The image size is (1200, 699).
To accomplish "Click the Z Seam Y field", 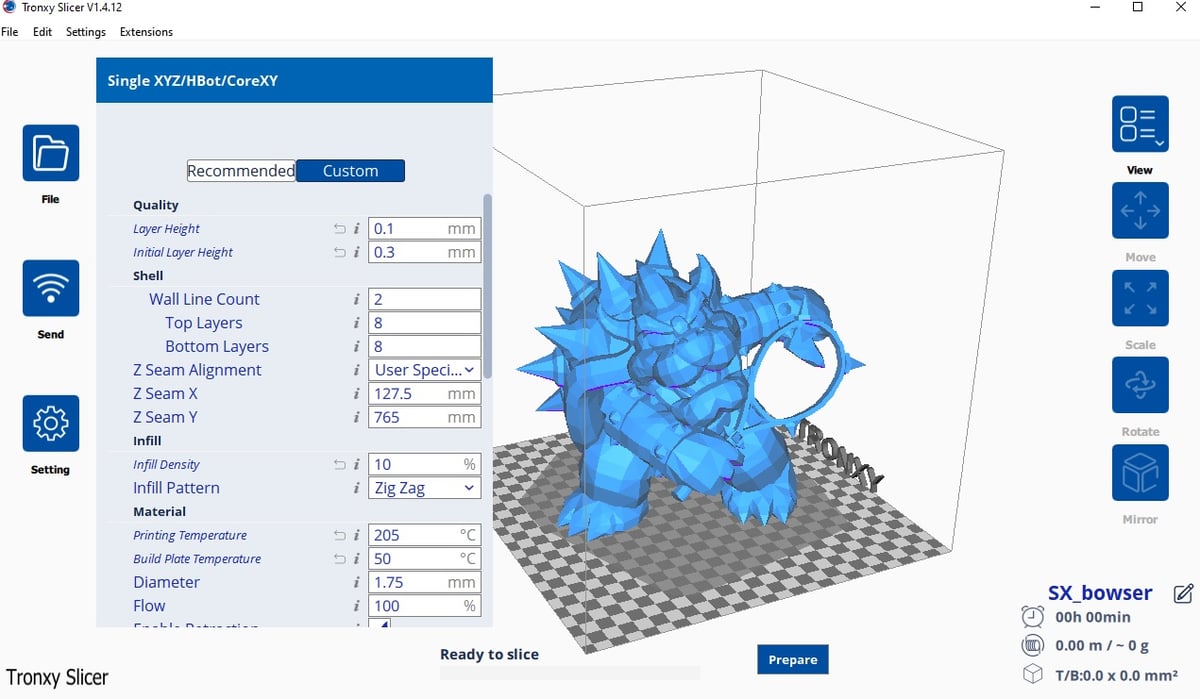I will point(425,417).
